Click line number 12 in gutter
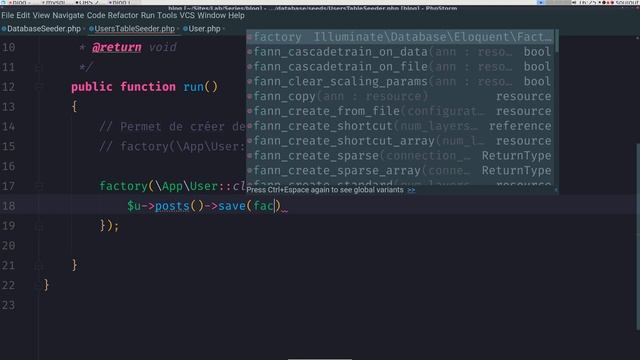640x360 pixels. [x=9, y=87]
